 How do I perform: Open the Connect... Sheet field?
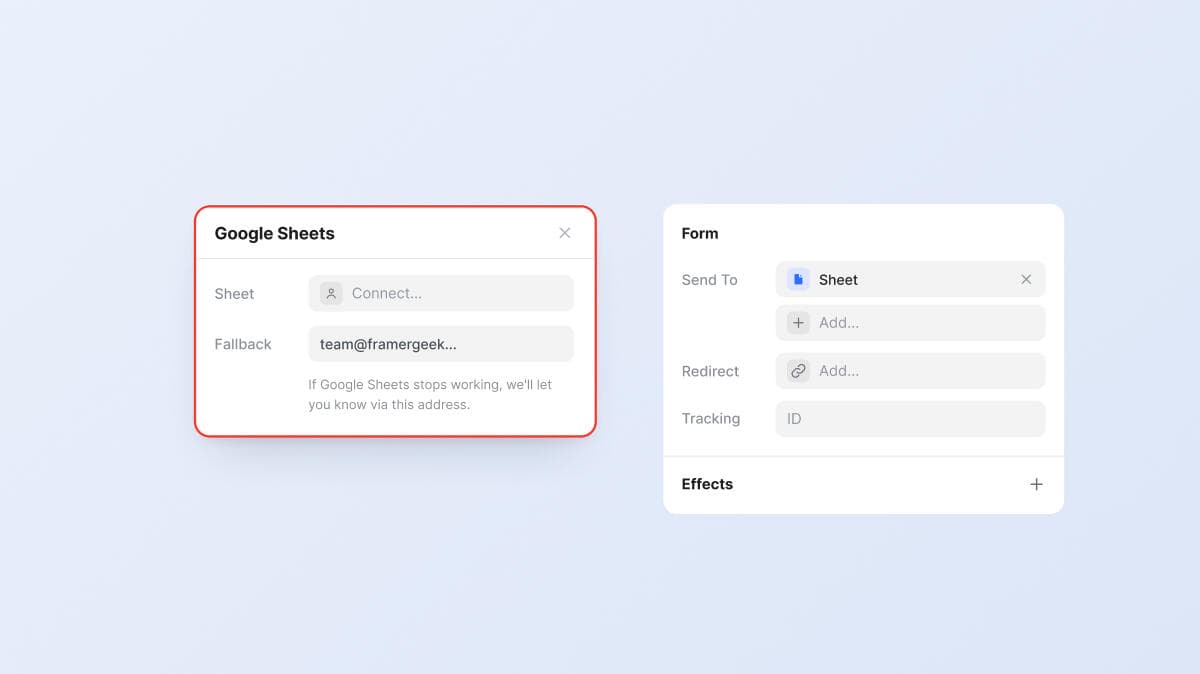click(441, 293)
